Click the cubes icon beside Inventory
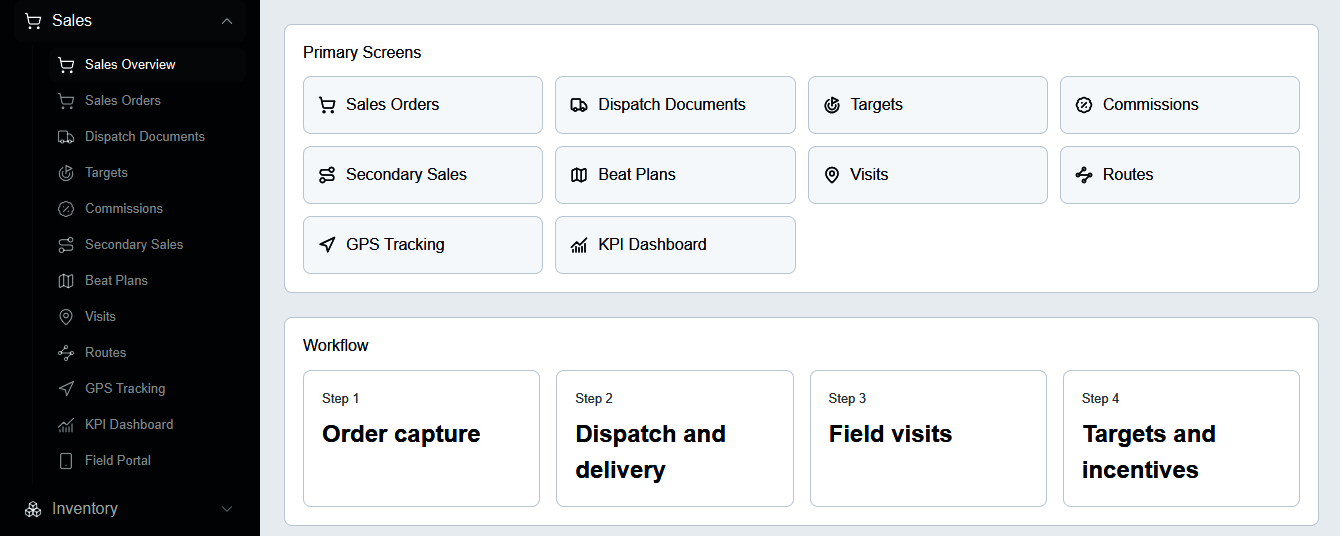 33,509
